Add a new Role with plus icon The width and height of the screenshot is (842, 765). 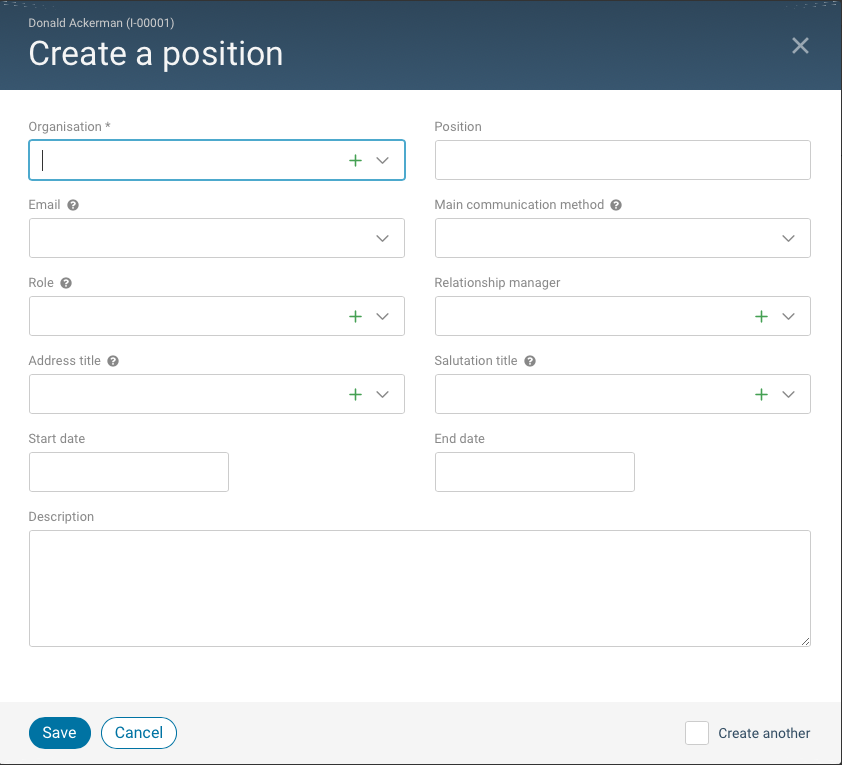click(x=355, y=316)
